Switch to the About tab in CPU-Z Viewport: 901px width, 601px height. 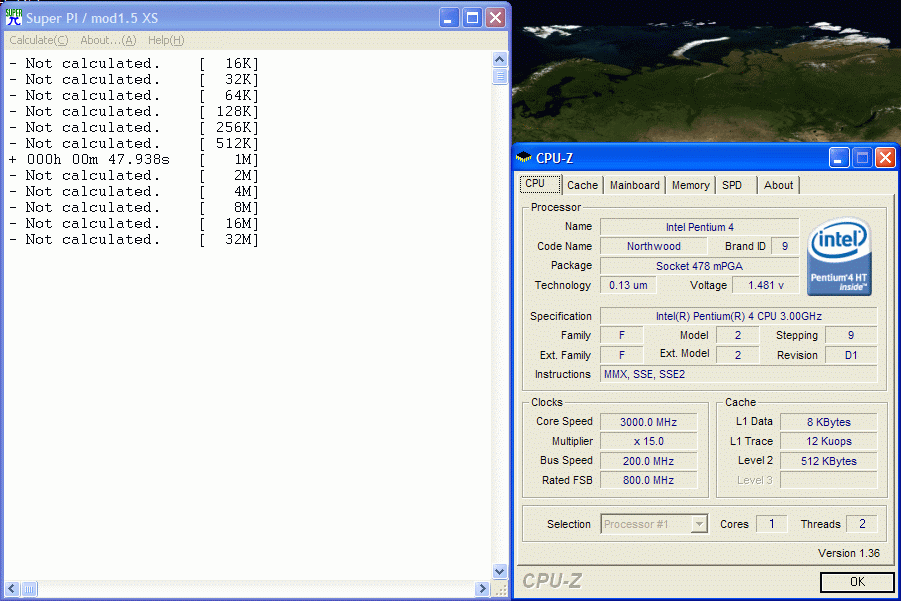pyautogui.click(x=778, y=185)
